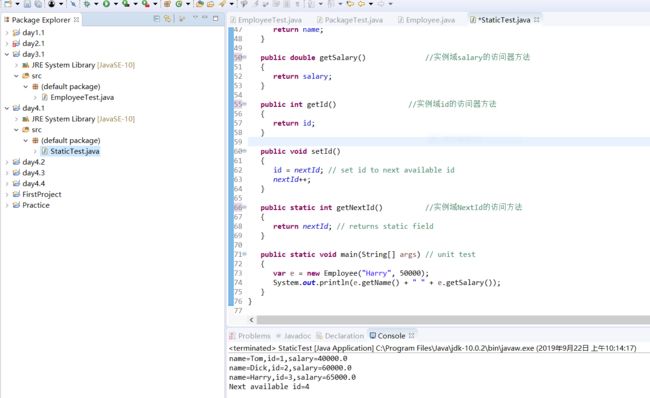
Task: Click the New file toolbar icon
Action: point(8,4)
